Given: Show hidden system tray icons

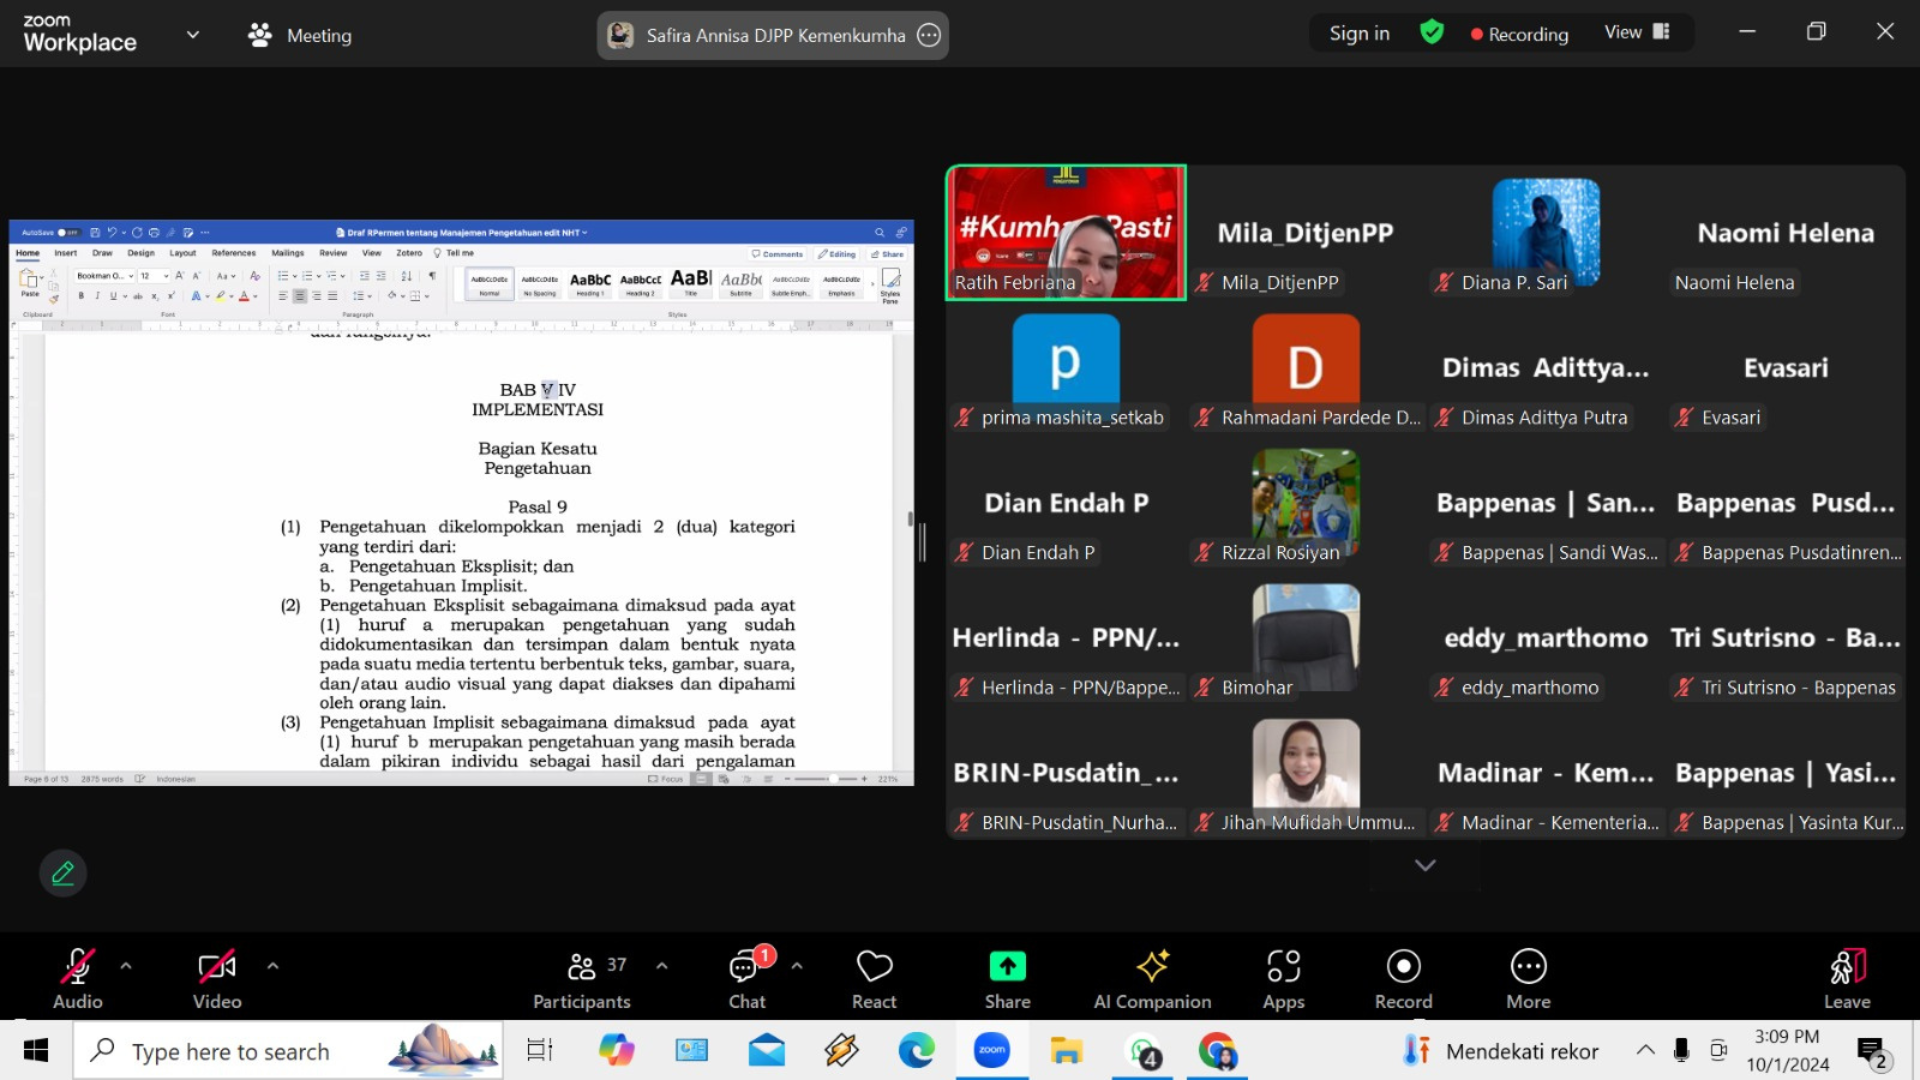Looking at the screenshot, I should (x=1645, y=1050).
